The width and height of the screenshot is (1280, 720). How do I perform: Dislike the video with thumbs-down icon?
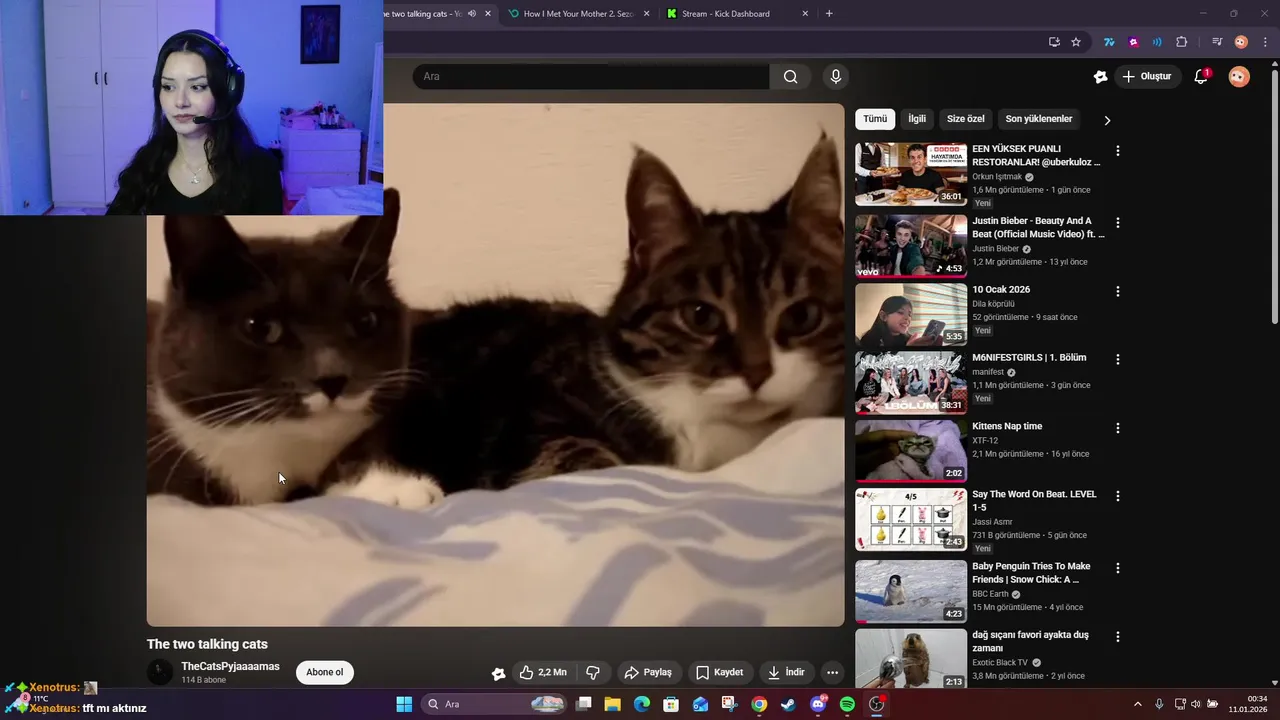[593, 672]
